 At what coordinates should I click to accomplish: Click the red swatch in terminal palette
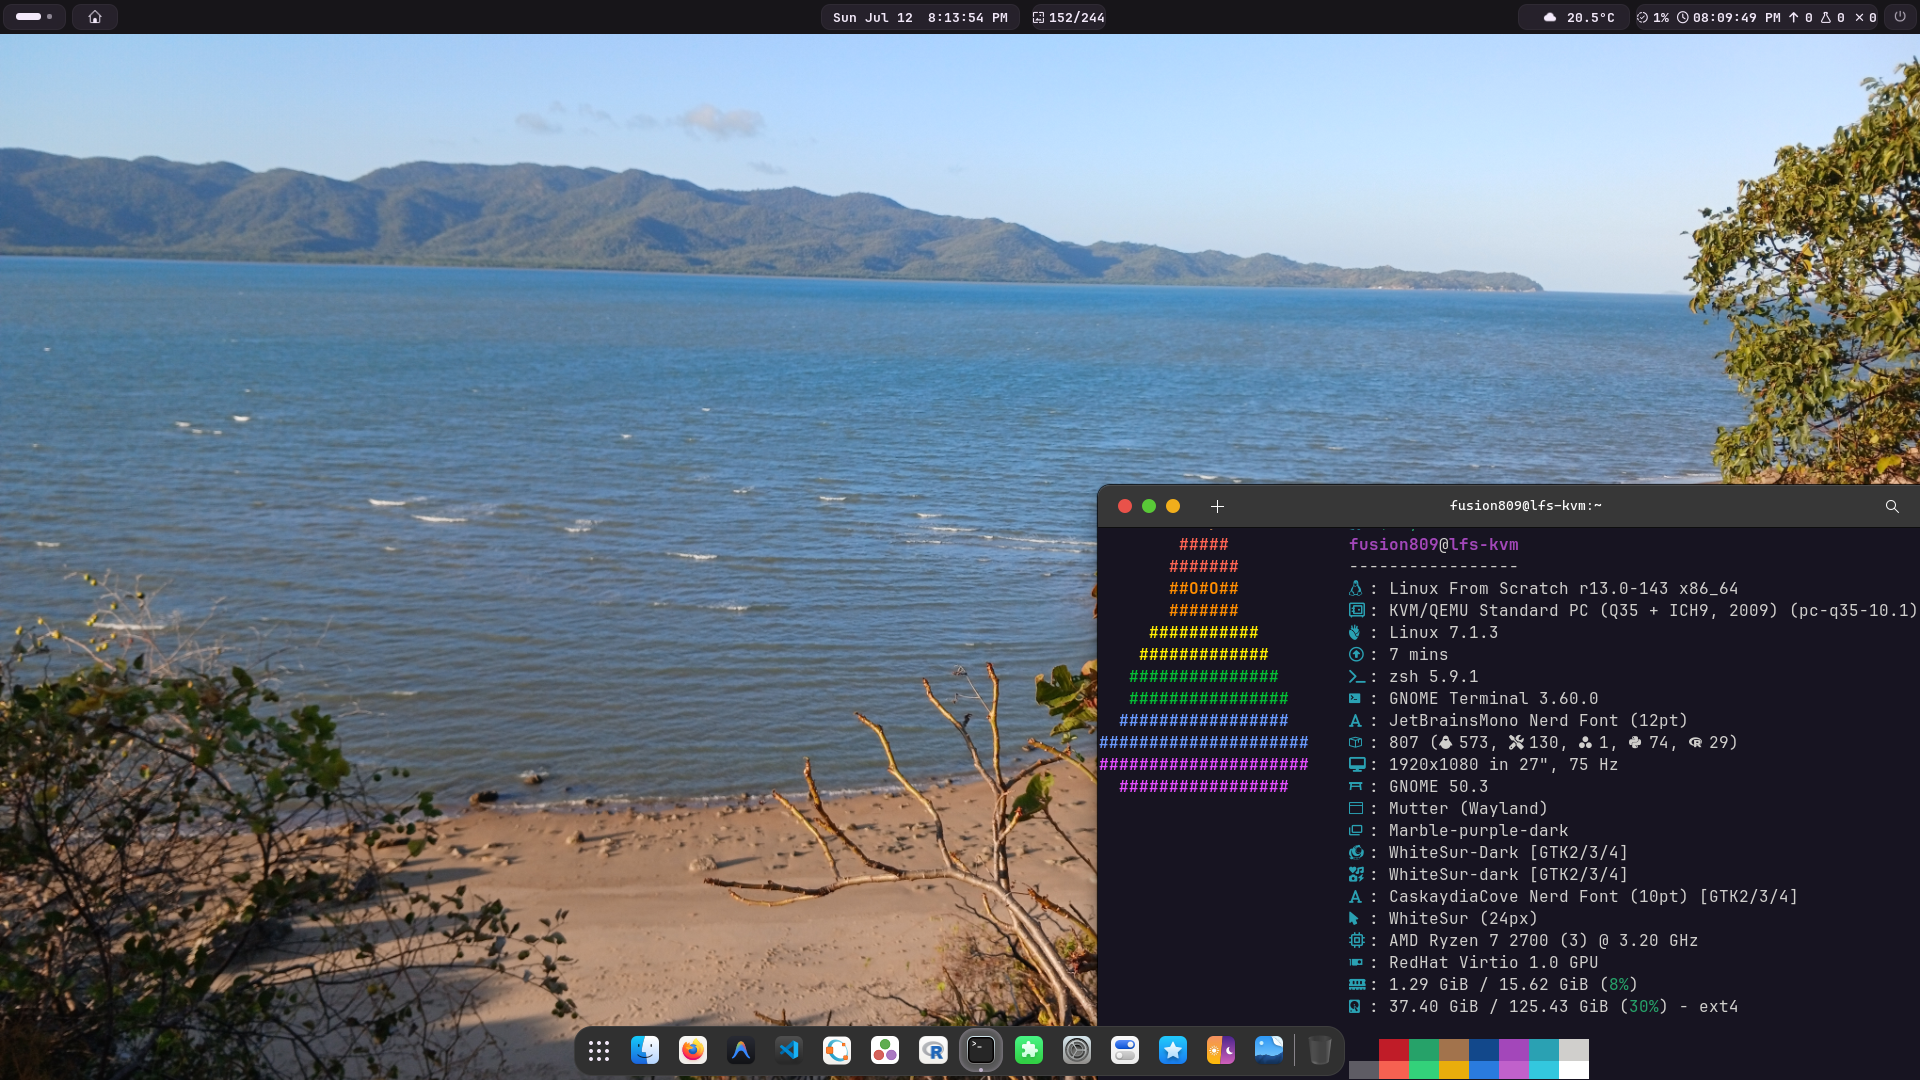(x=1394, y=1050)
